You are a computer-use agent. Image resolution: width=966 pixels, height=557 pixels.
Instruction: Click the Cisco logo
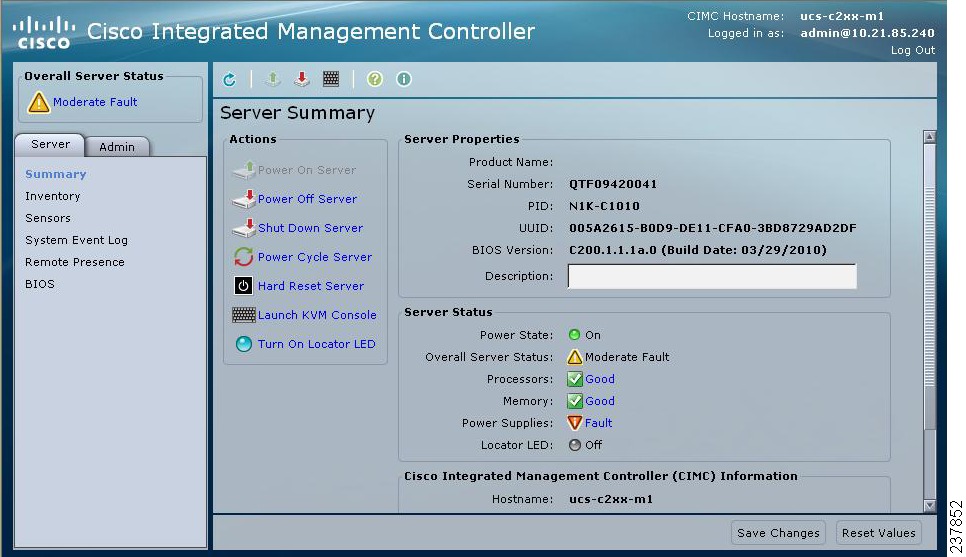tap(44, 33)
